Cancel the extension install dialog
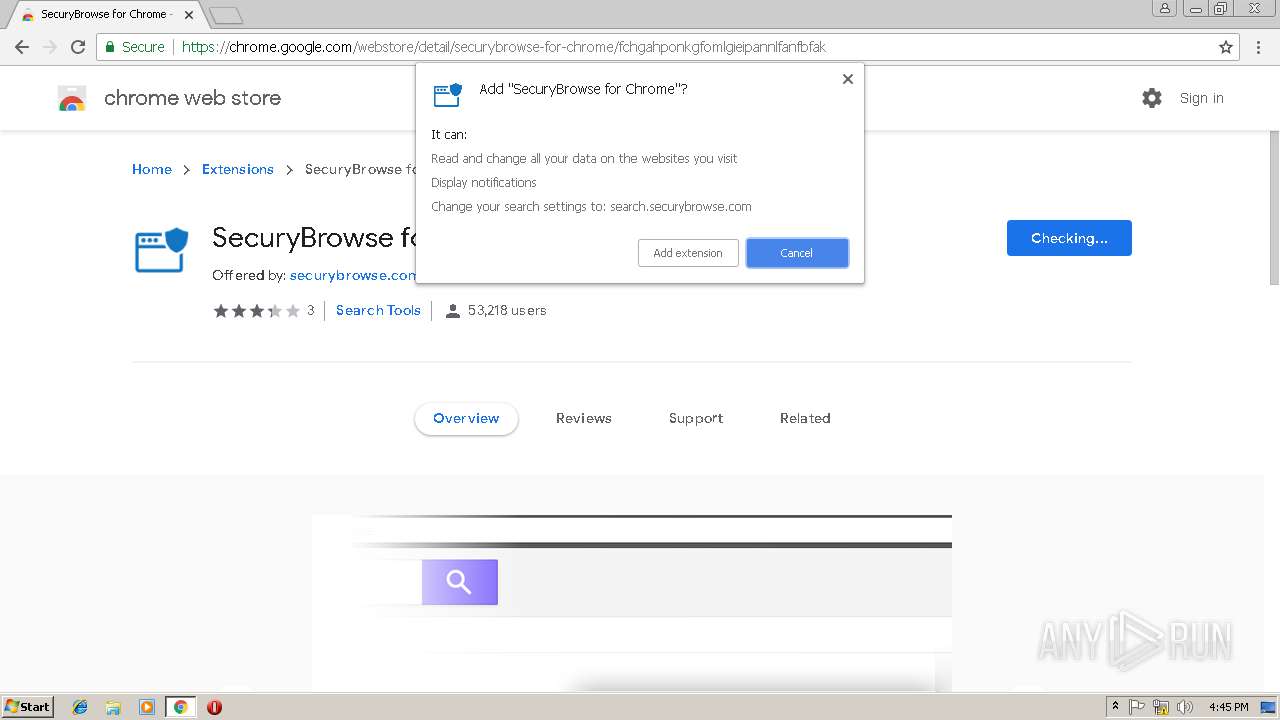 pyautogui.click(x=797, y=253)
